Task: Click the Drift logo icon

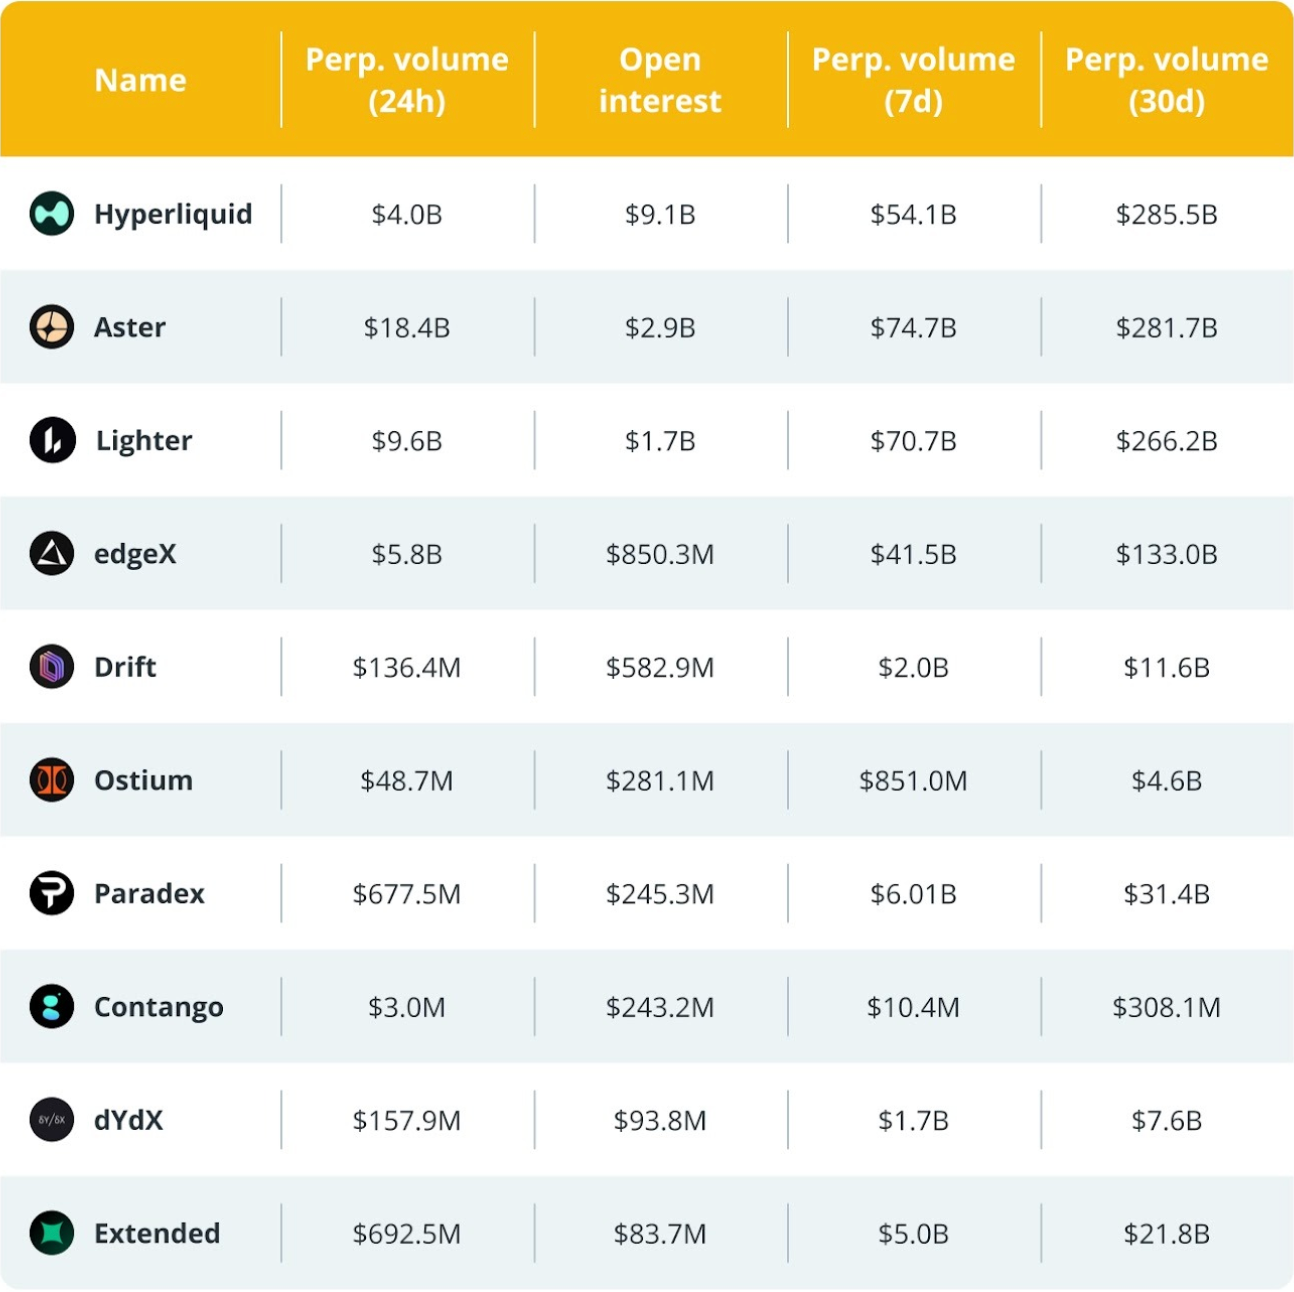Action: click(52, 667)
